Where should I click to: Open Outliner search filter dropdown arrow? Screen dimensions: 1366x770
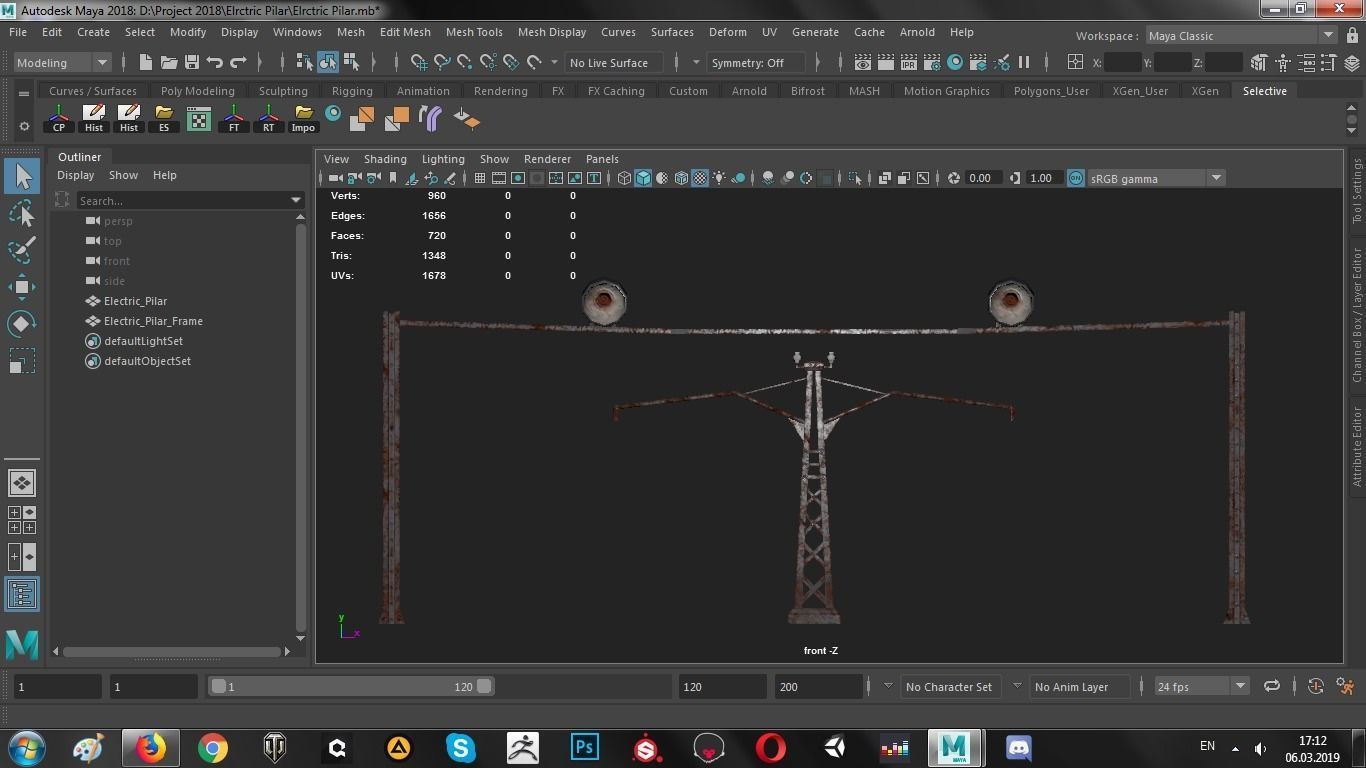click(x=295, y=200)
